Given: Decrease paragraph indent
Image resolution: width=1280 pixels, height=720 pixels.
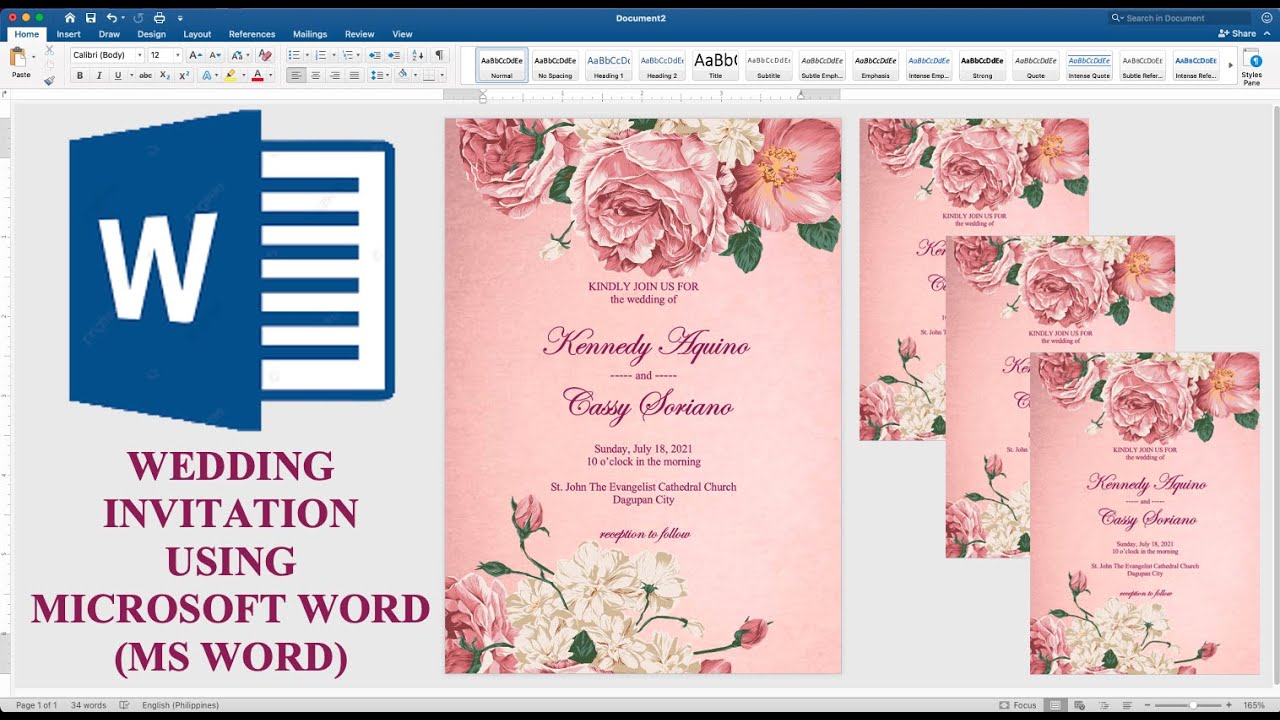Looking at the screenshot, I should click(375, 55).
